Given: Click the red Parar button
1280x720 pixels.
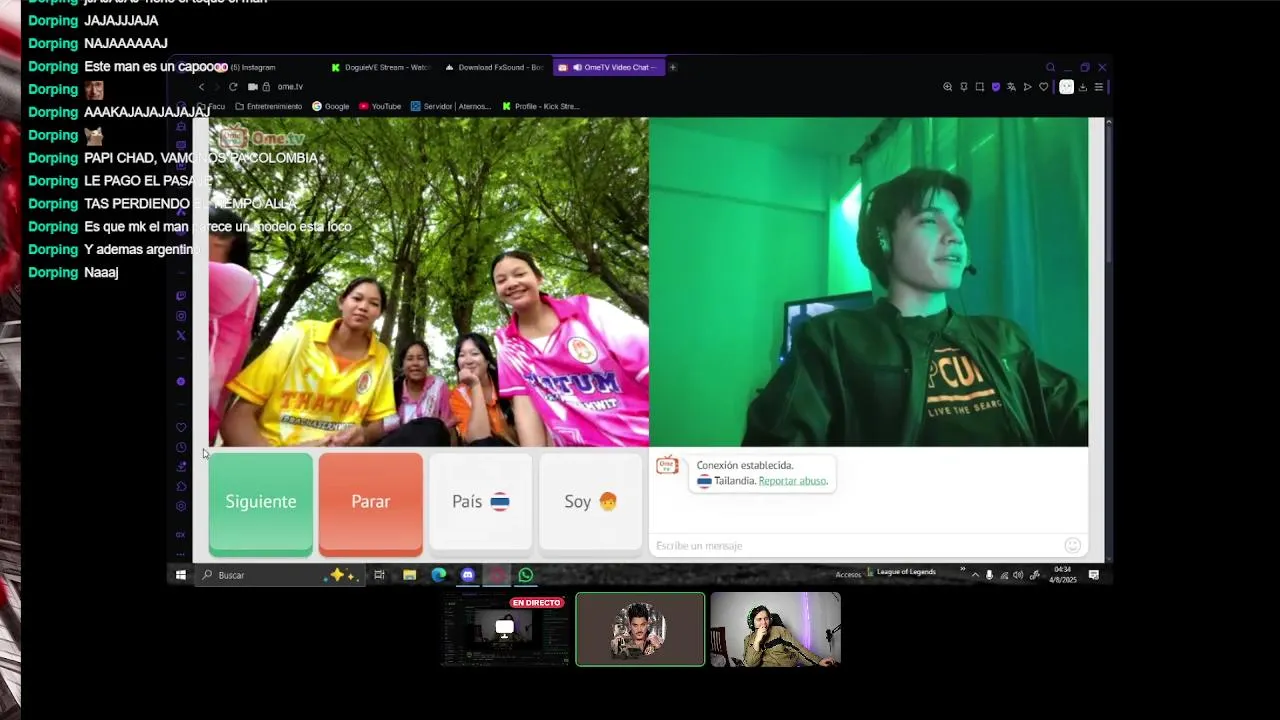Looking at the screenshot, I should tap(371, 502).
